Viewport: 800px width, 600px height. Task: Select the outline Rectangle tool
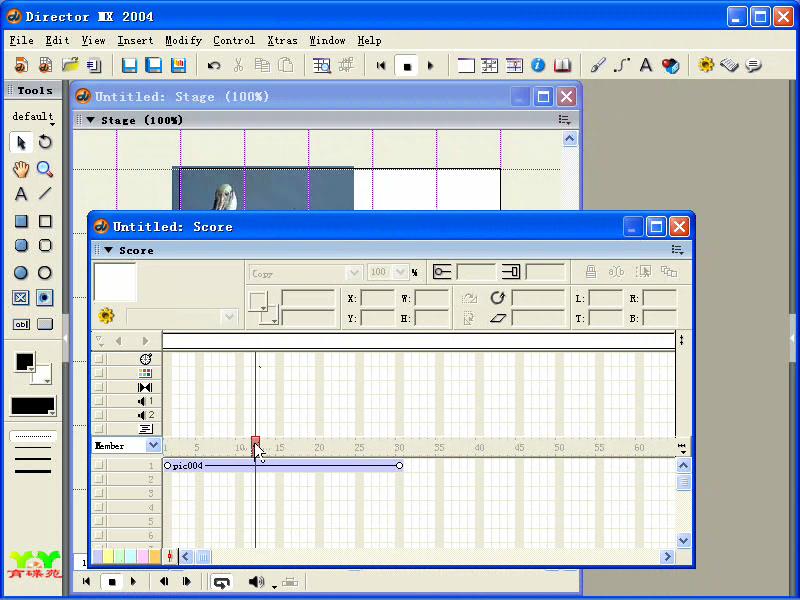pyautogui.click(x=45, y=221)
